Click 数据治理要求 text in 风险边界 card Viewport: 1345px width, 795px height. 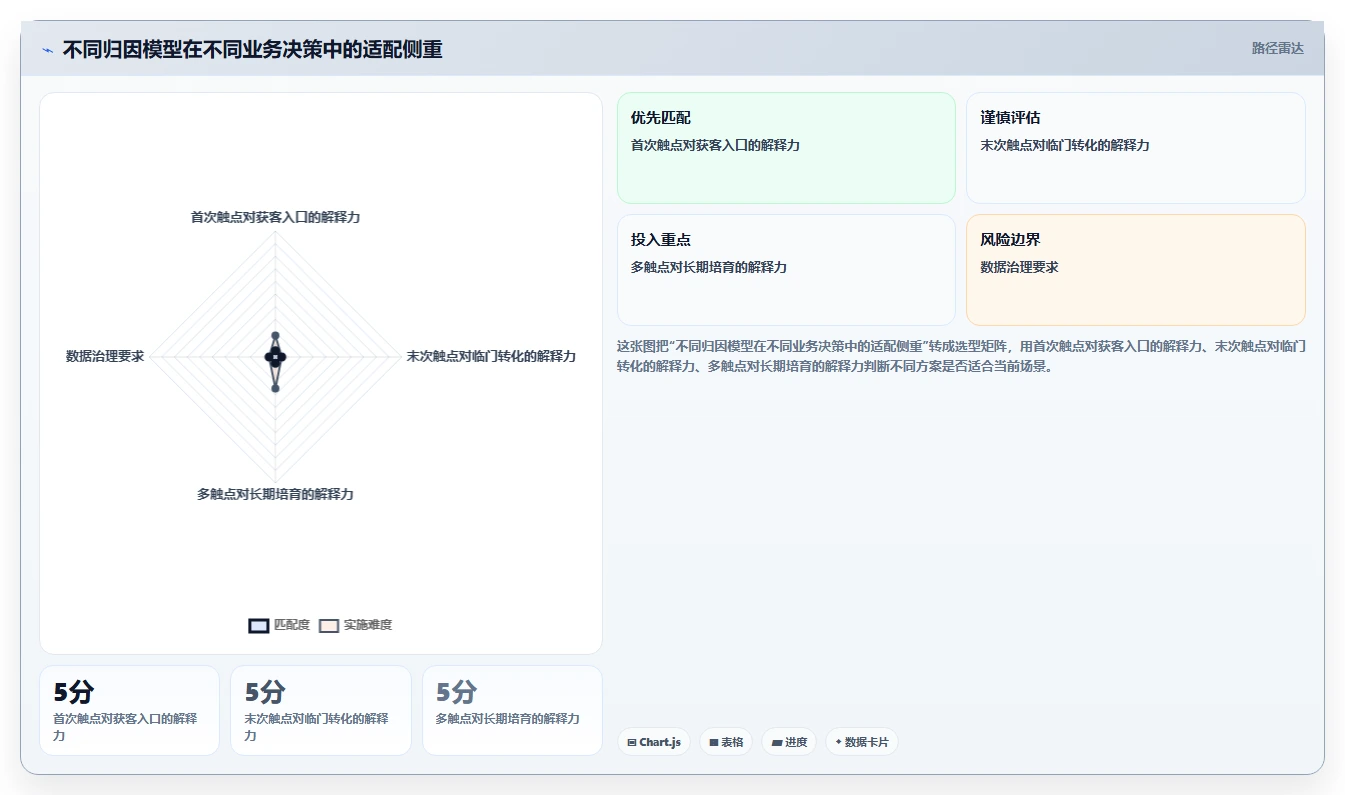1019,267
